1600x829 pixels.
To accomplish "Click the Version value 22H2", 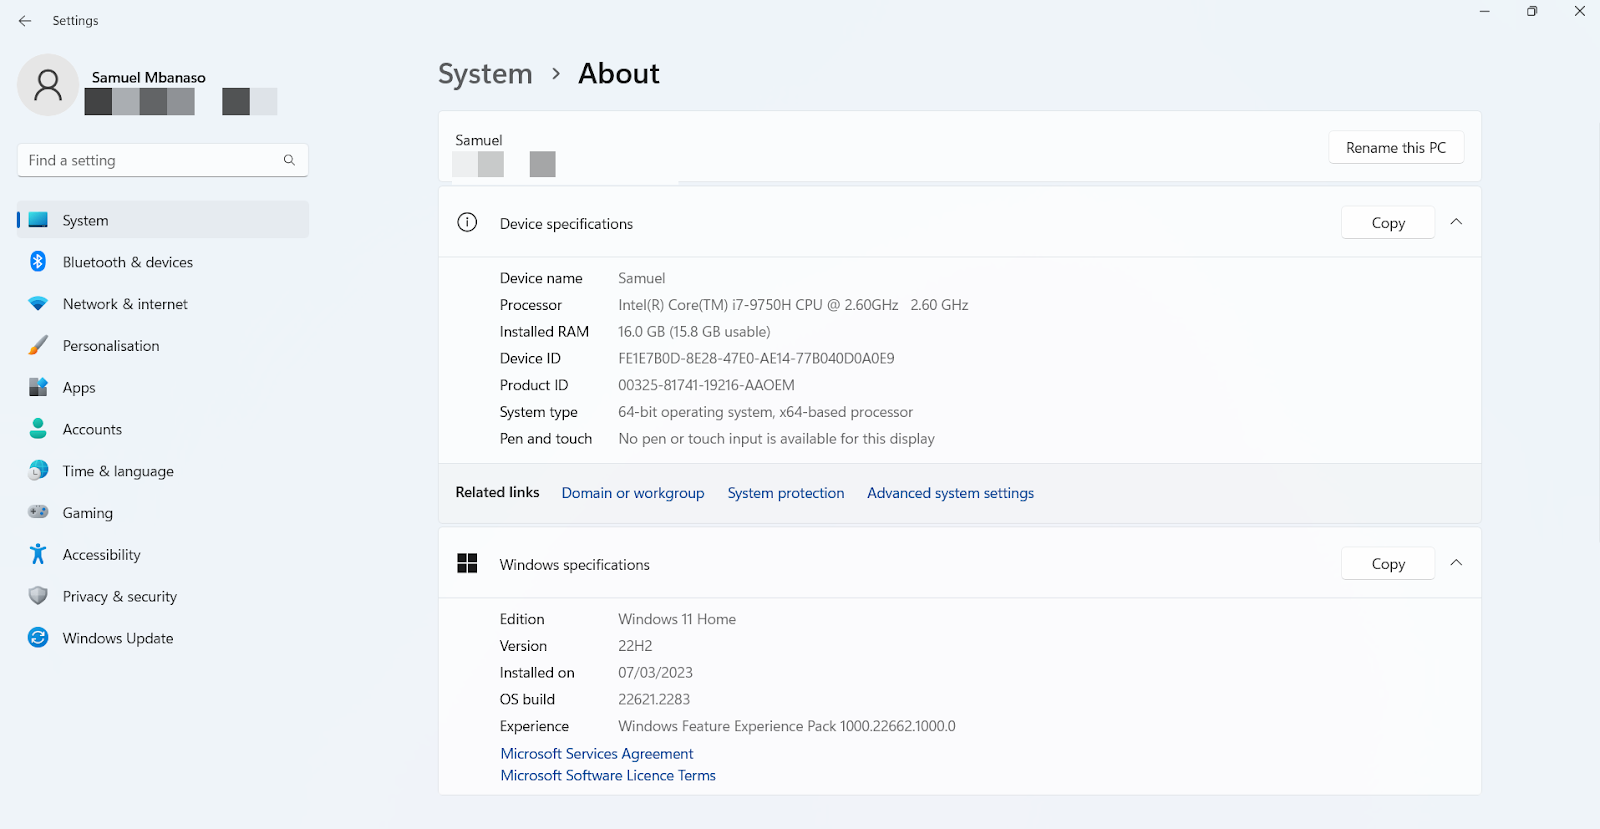I will pyautogui.click(x=635, y=646).
